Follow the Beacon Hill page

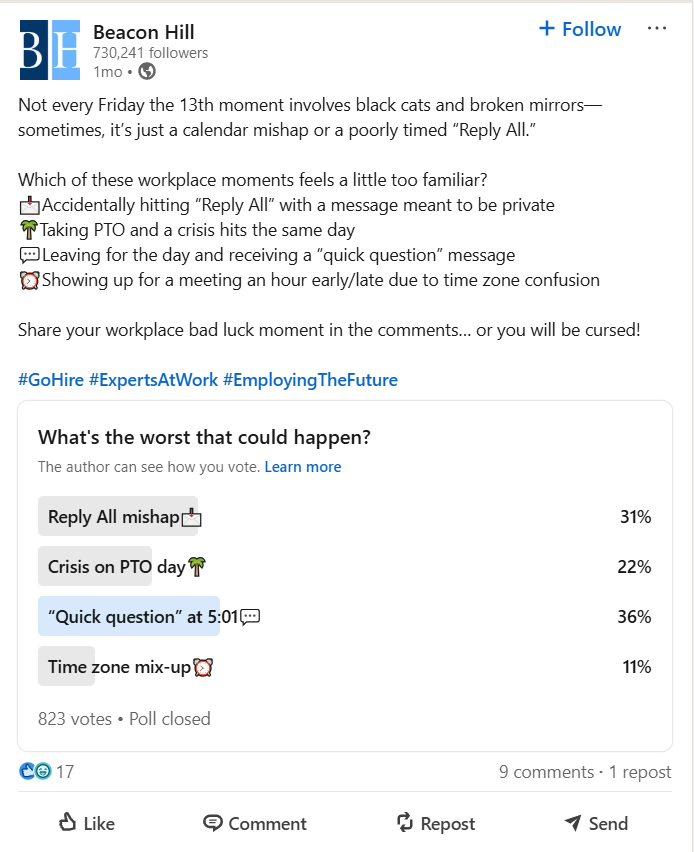click(x=579, y=29)
